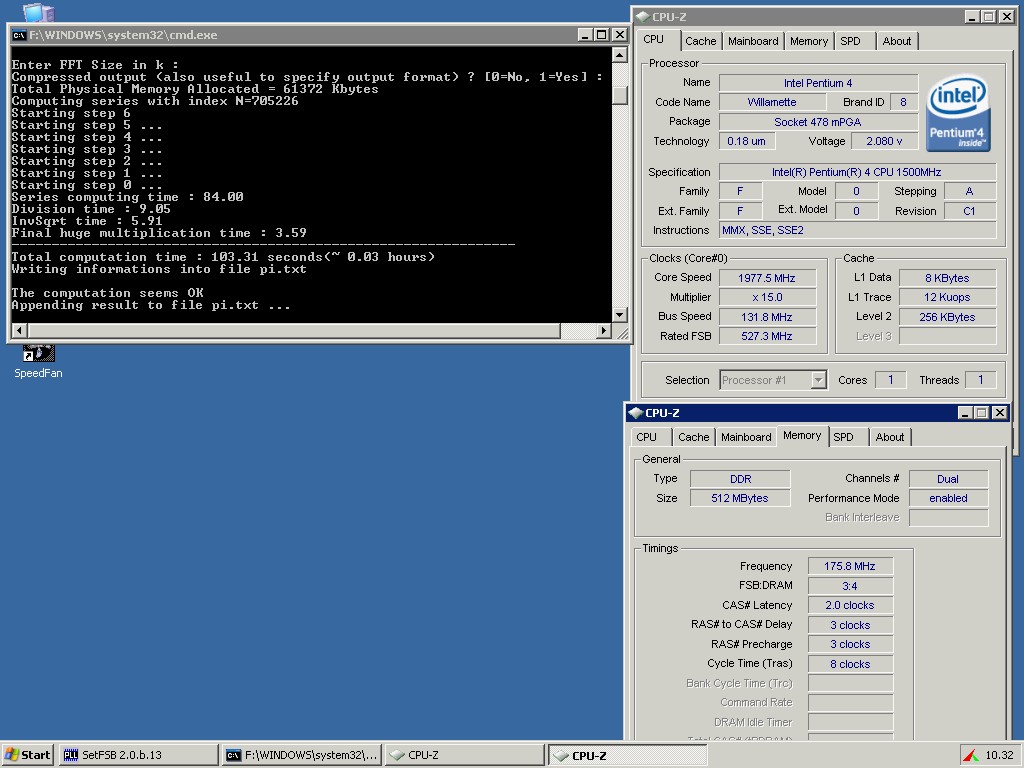Open the Cache tab in the lower CPU-Z window
1024x768 pixels.
[694, 437]
